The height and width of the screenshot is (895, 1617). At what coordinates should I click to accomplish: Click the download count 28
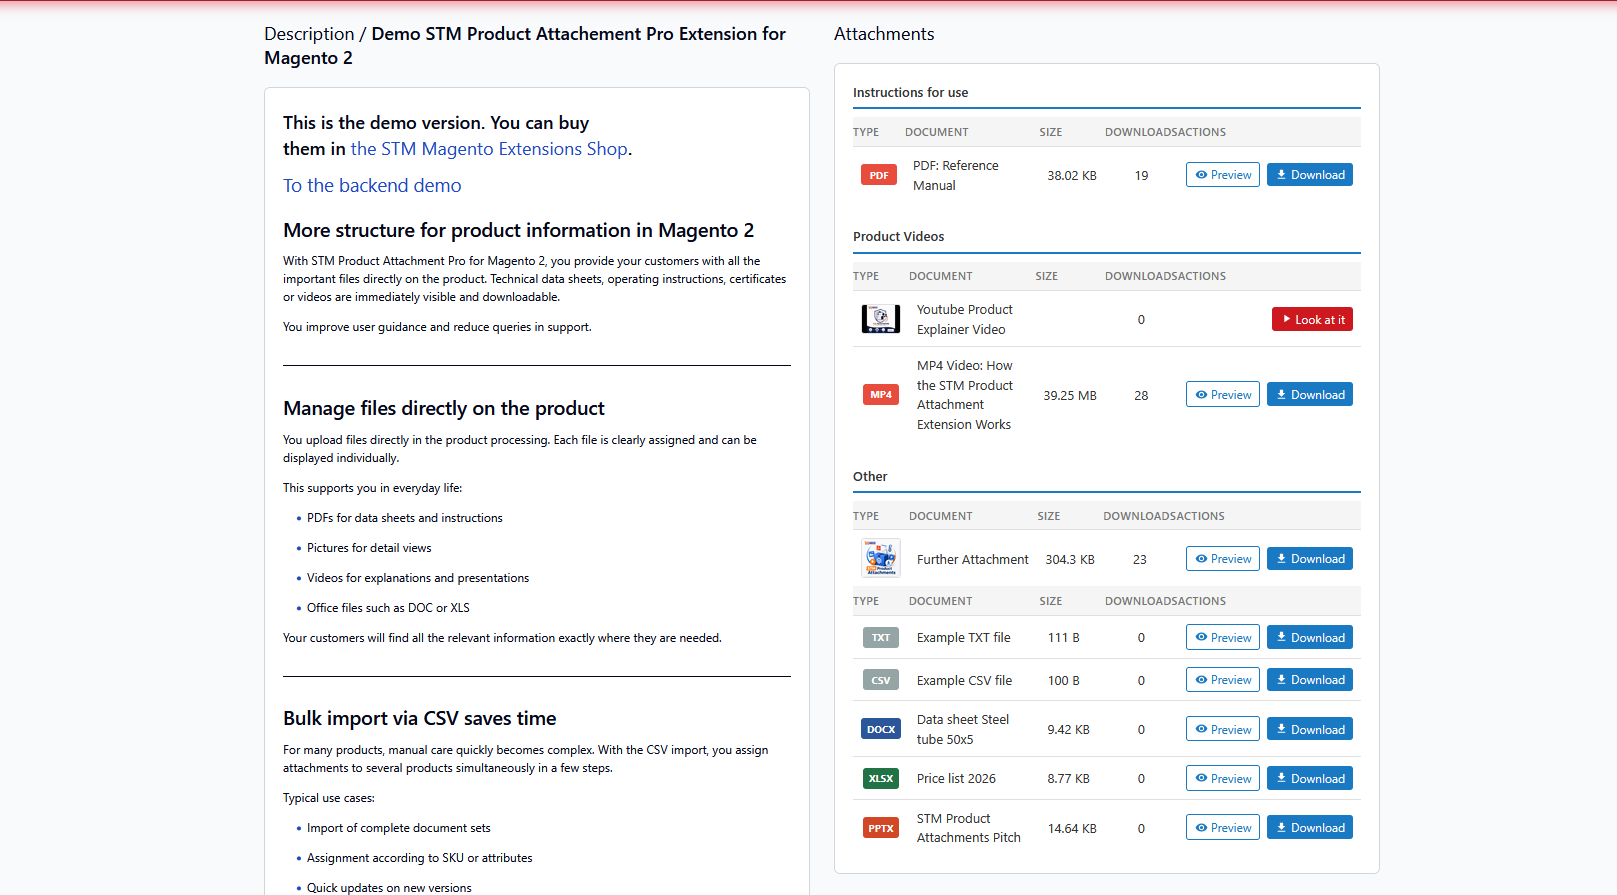(x=1141, y=396)
